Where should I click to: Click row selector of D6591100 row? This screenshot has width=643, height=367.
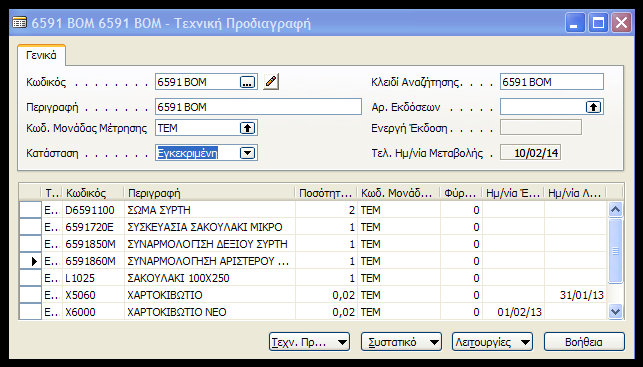pyautogui.click(x=30, y=210)
